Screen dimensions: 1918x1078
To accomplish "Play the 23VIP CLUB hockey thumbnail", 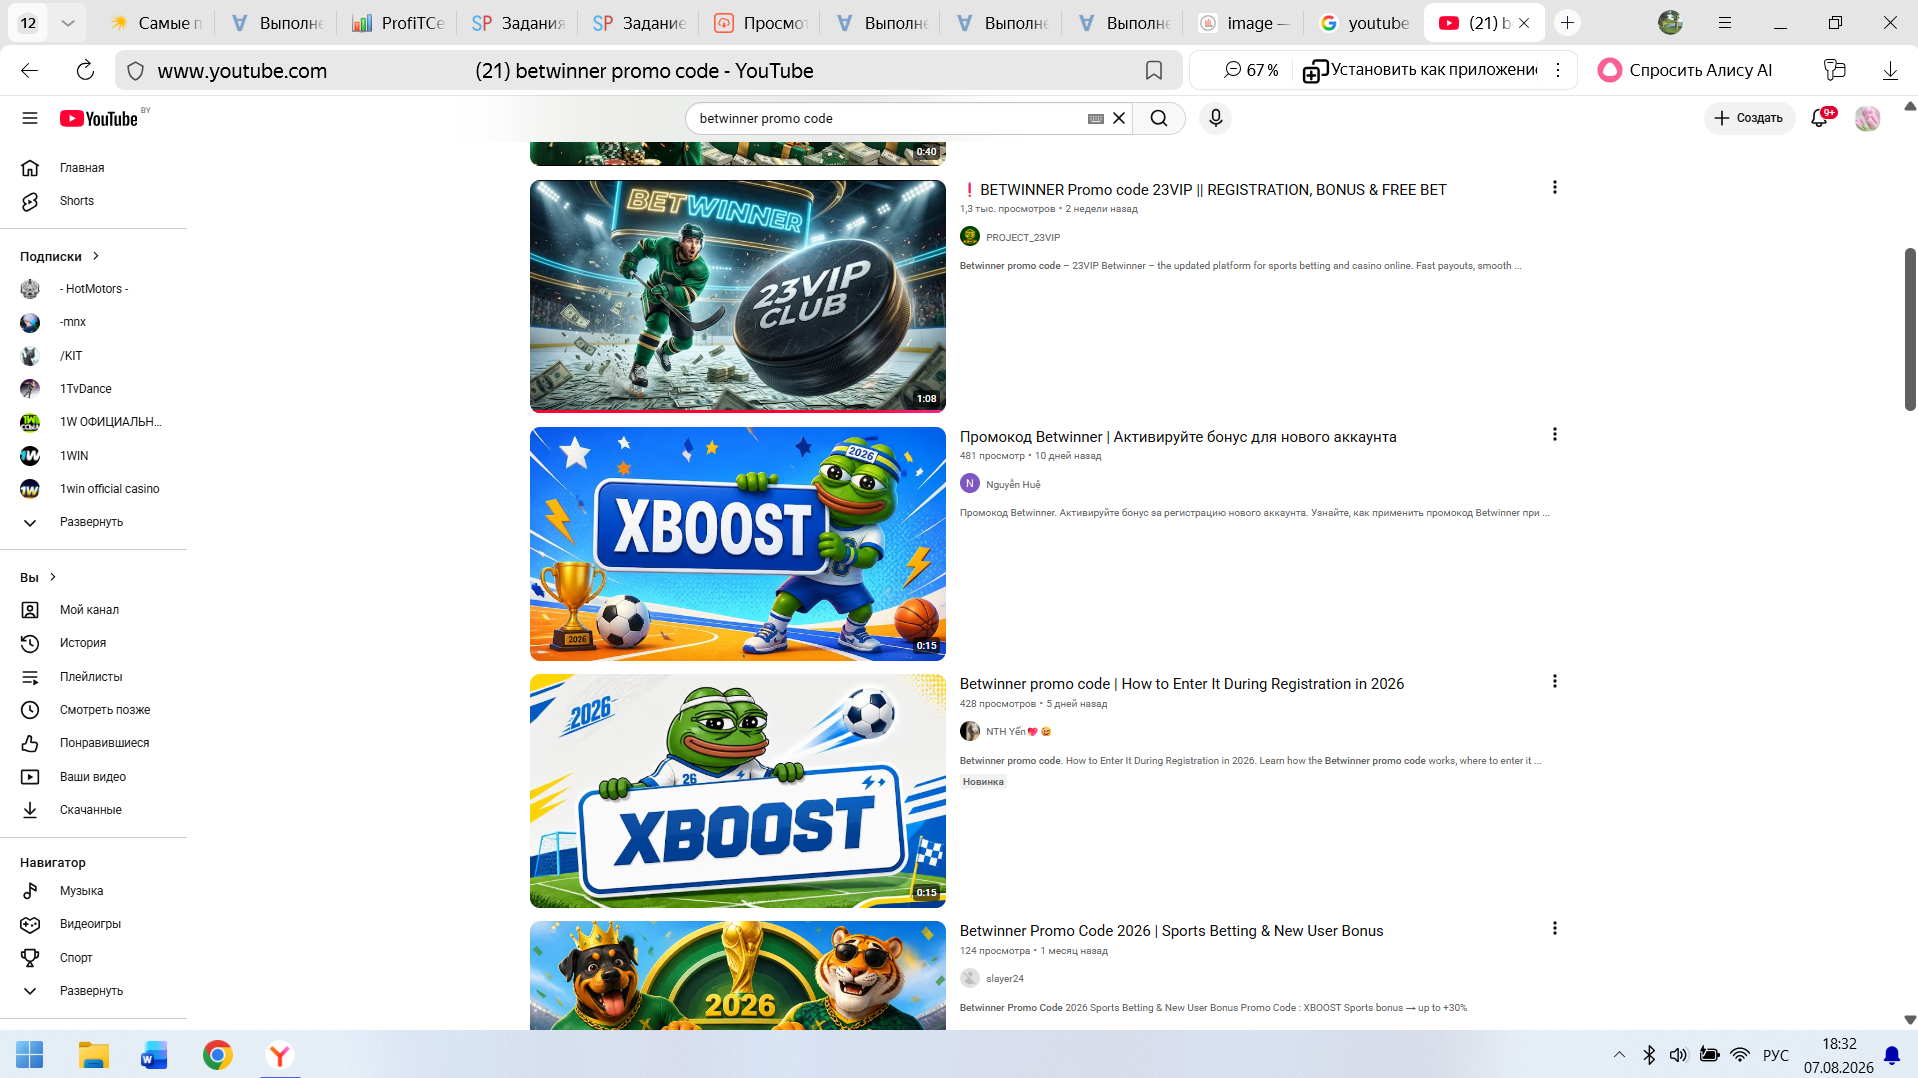I will tap(738, 296).
